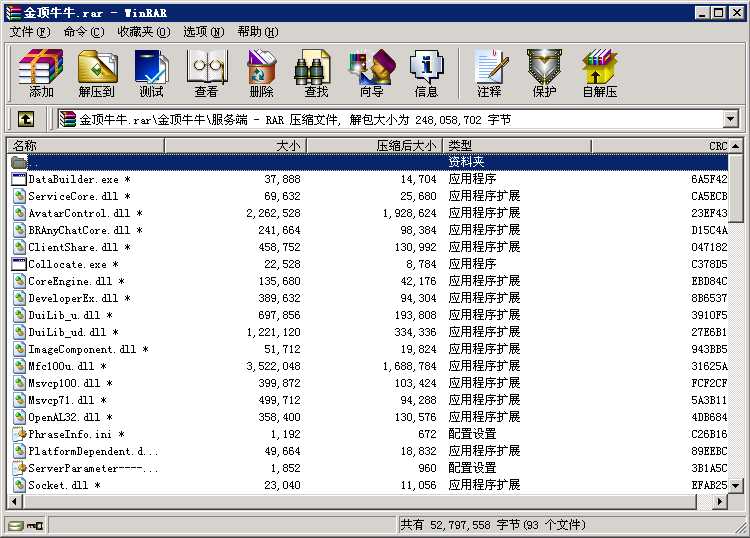Screen dimensions: 750x538
Task: Open the 查找 (Find) binoculars tool
Action: click(x=316, y=73)
